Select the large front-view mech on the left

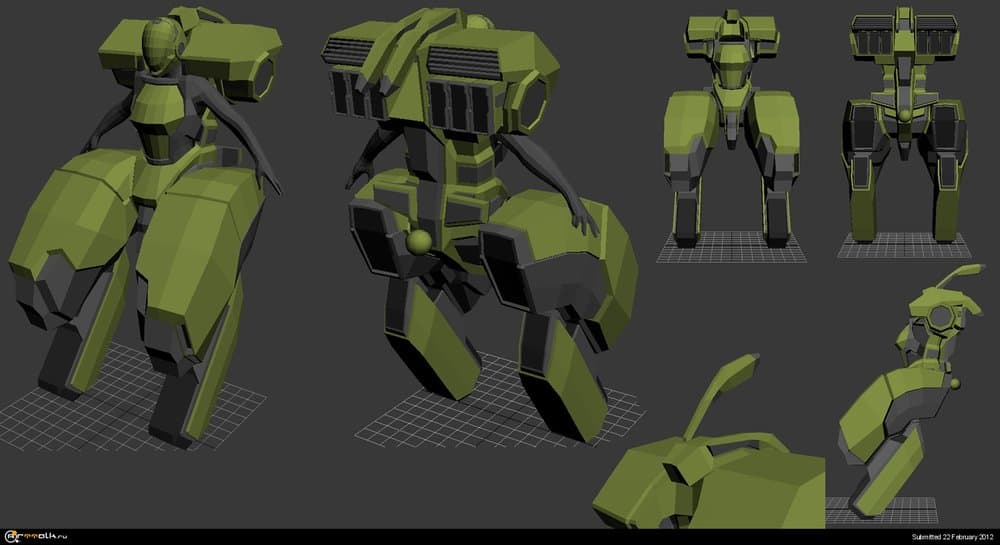pos(150,230)
